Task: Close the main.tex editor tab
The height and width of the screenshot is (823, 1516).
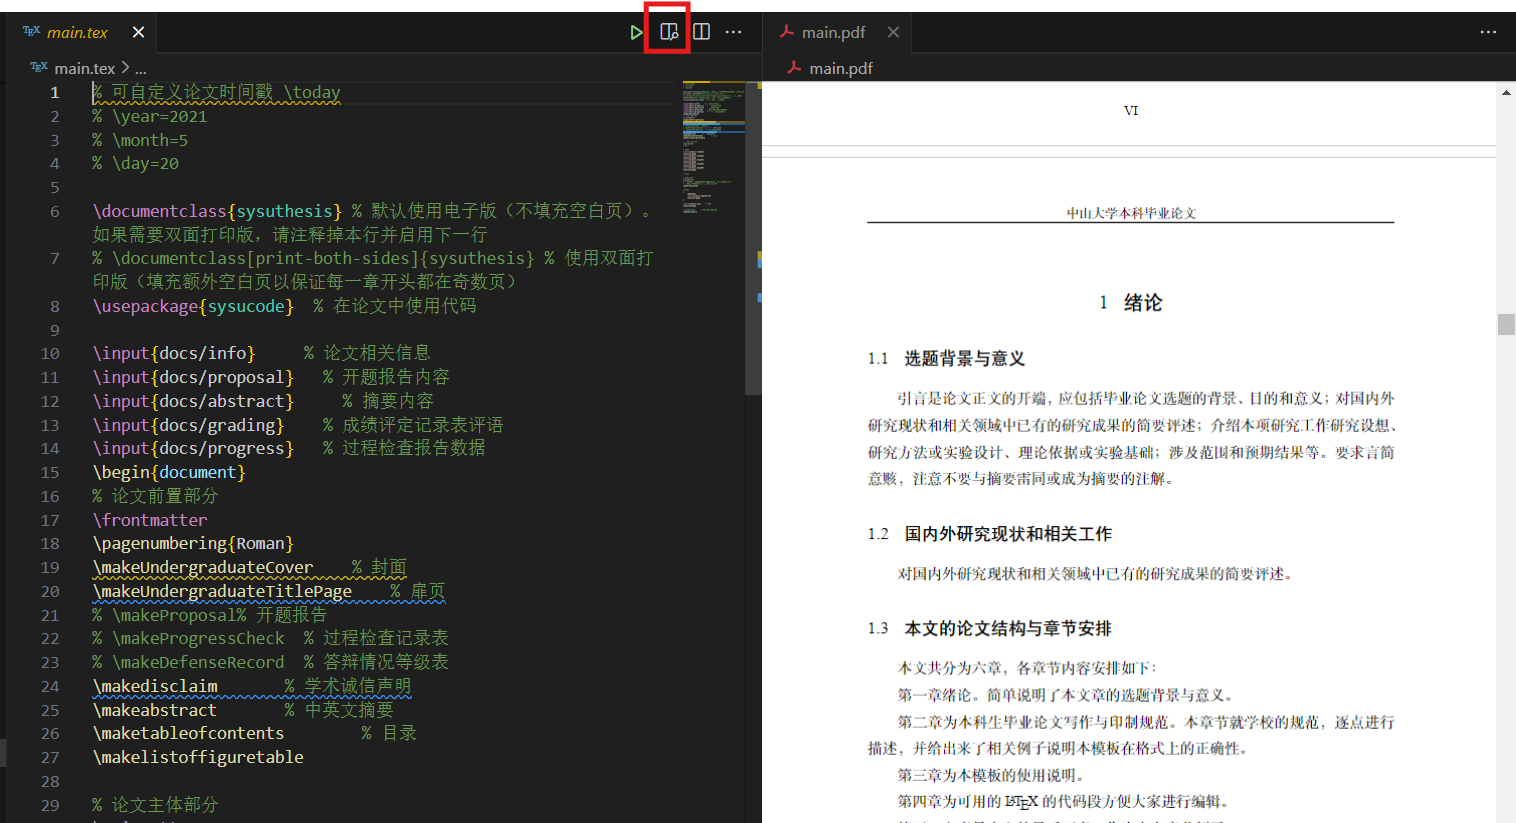Action: pyautogui.click(x=138, y=31)
